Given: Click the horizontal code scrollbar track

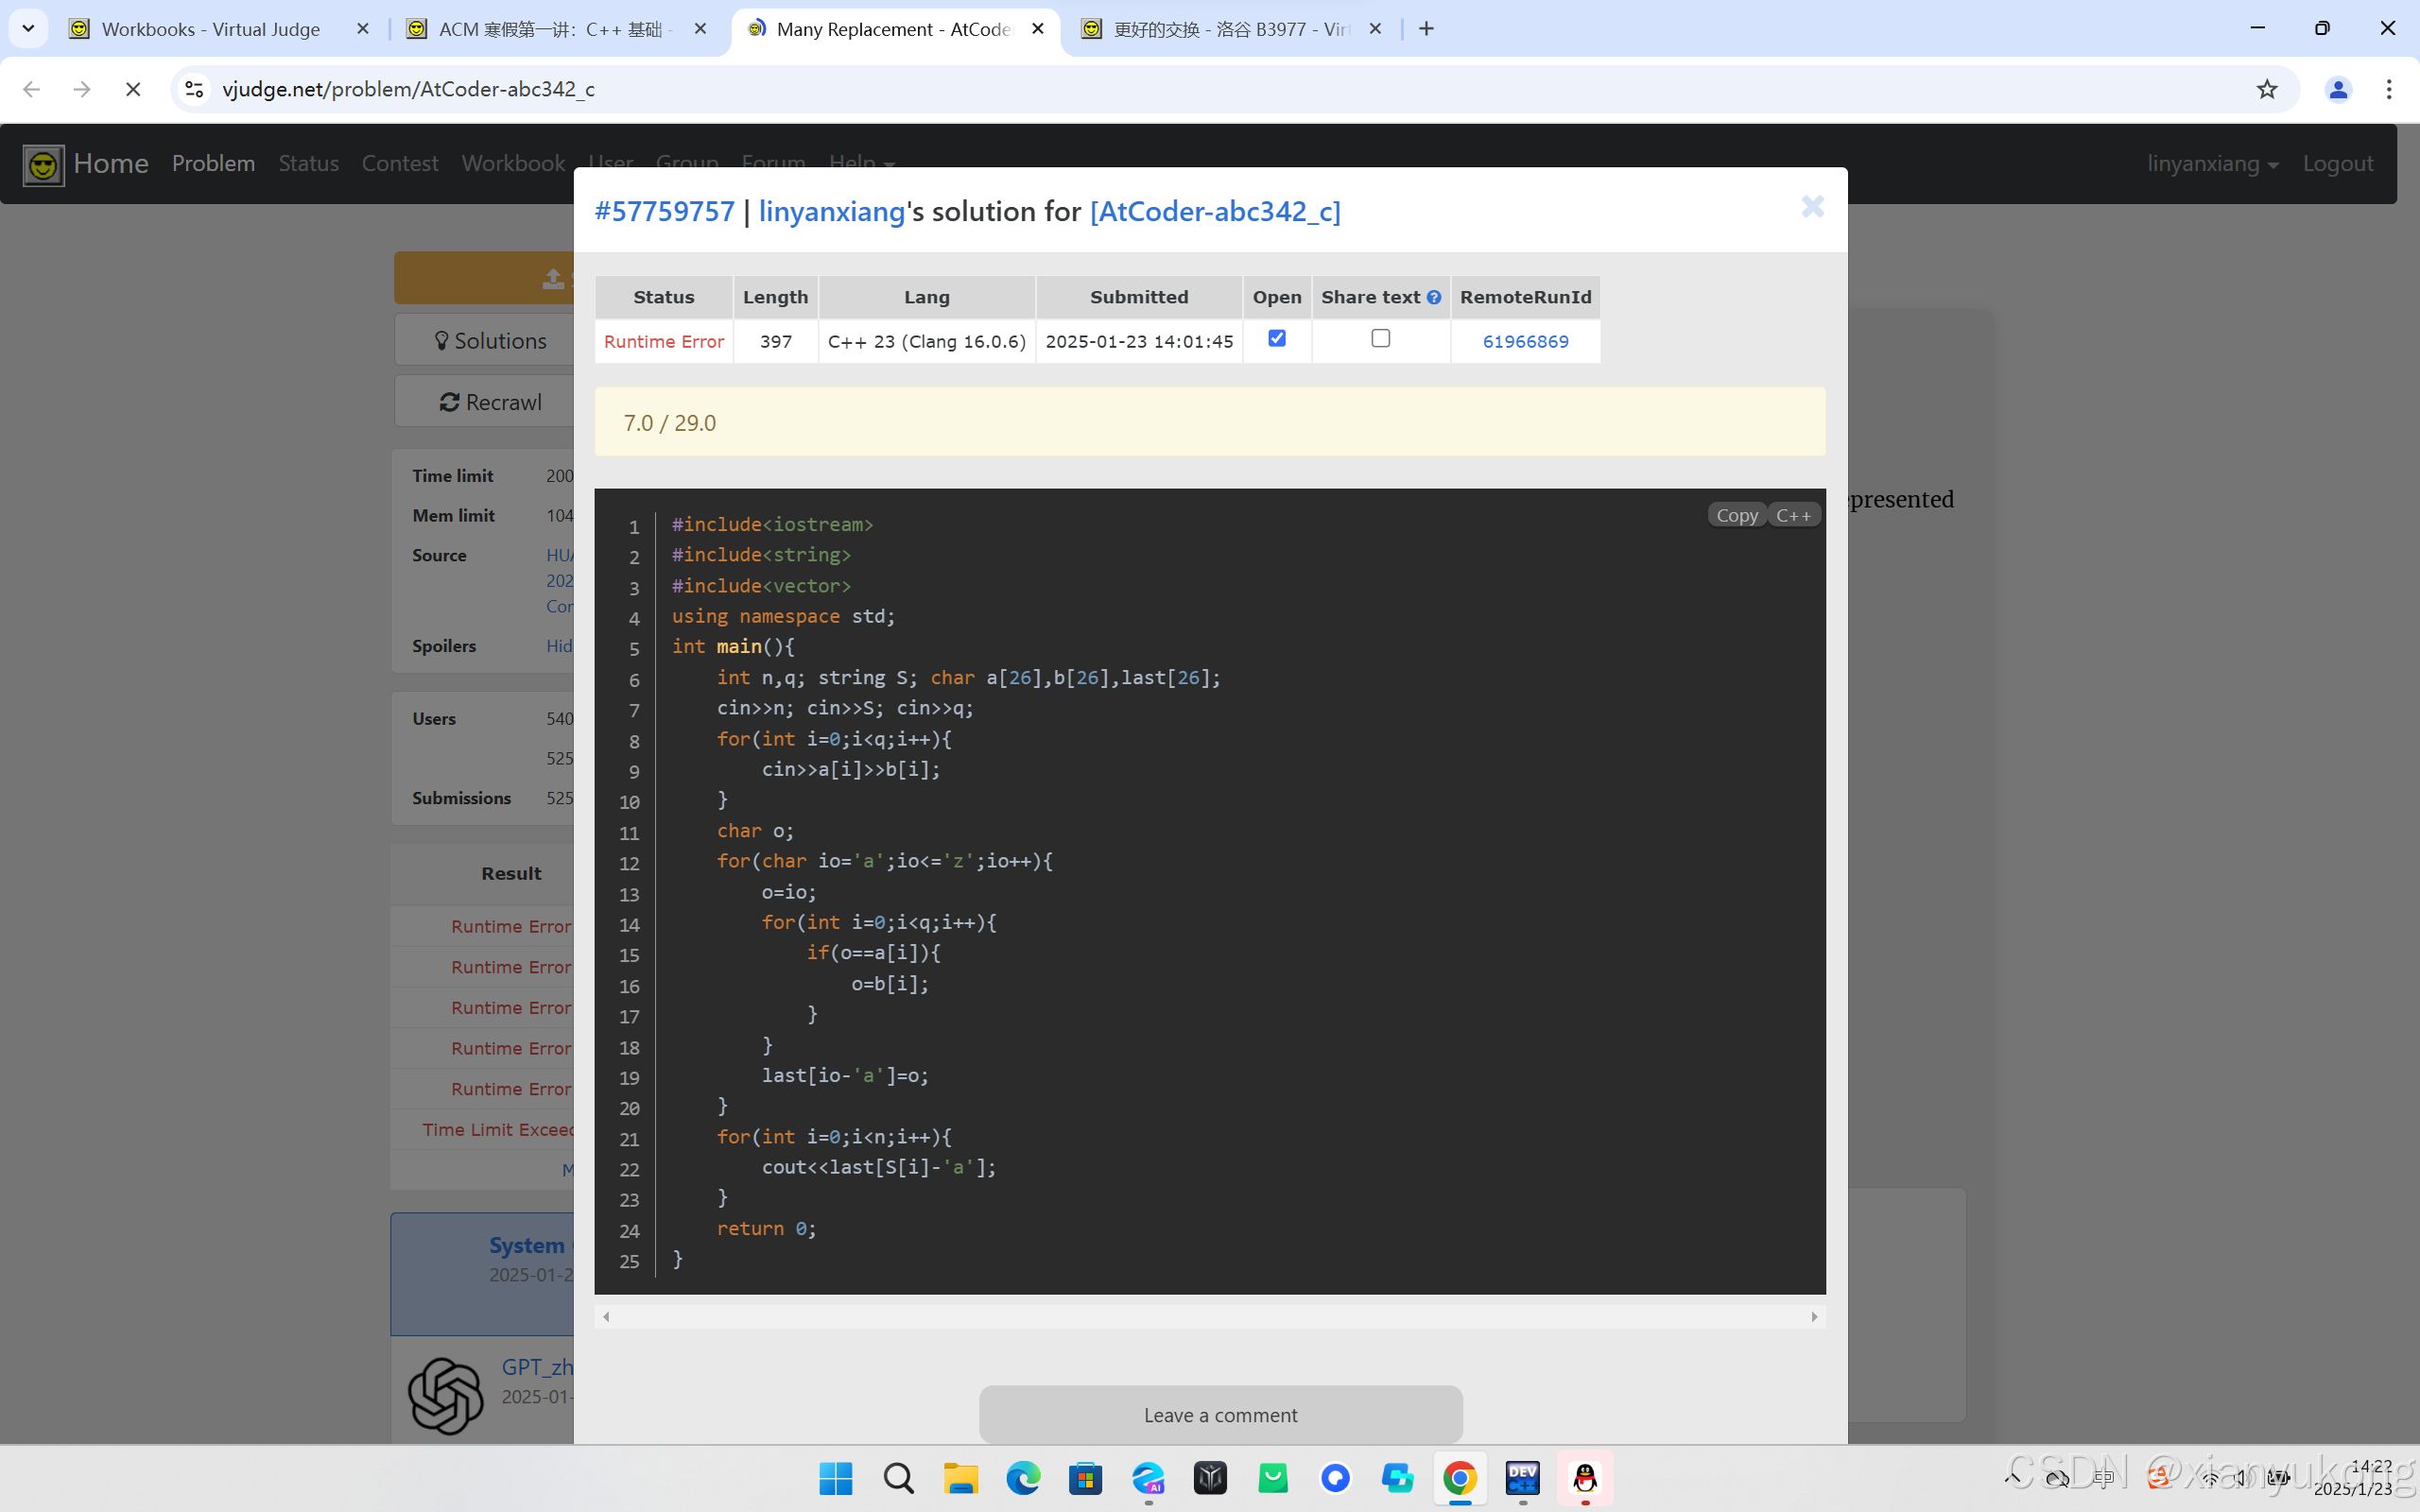Looking at the screenshot, I should click(1210, 1317).
